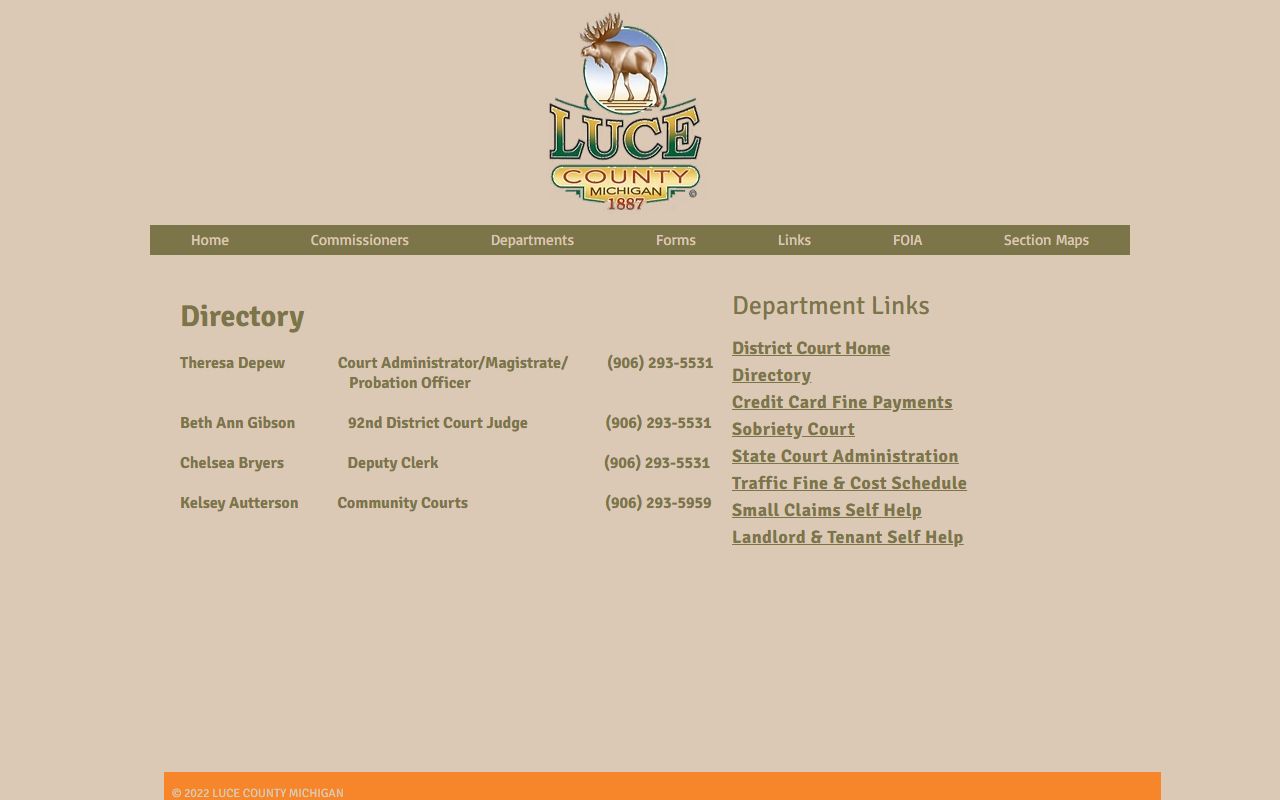Viewport: 1280px width, 800px height.
Task: Click the Directory page heading
Action: coord(242,316)
